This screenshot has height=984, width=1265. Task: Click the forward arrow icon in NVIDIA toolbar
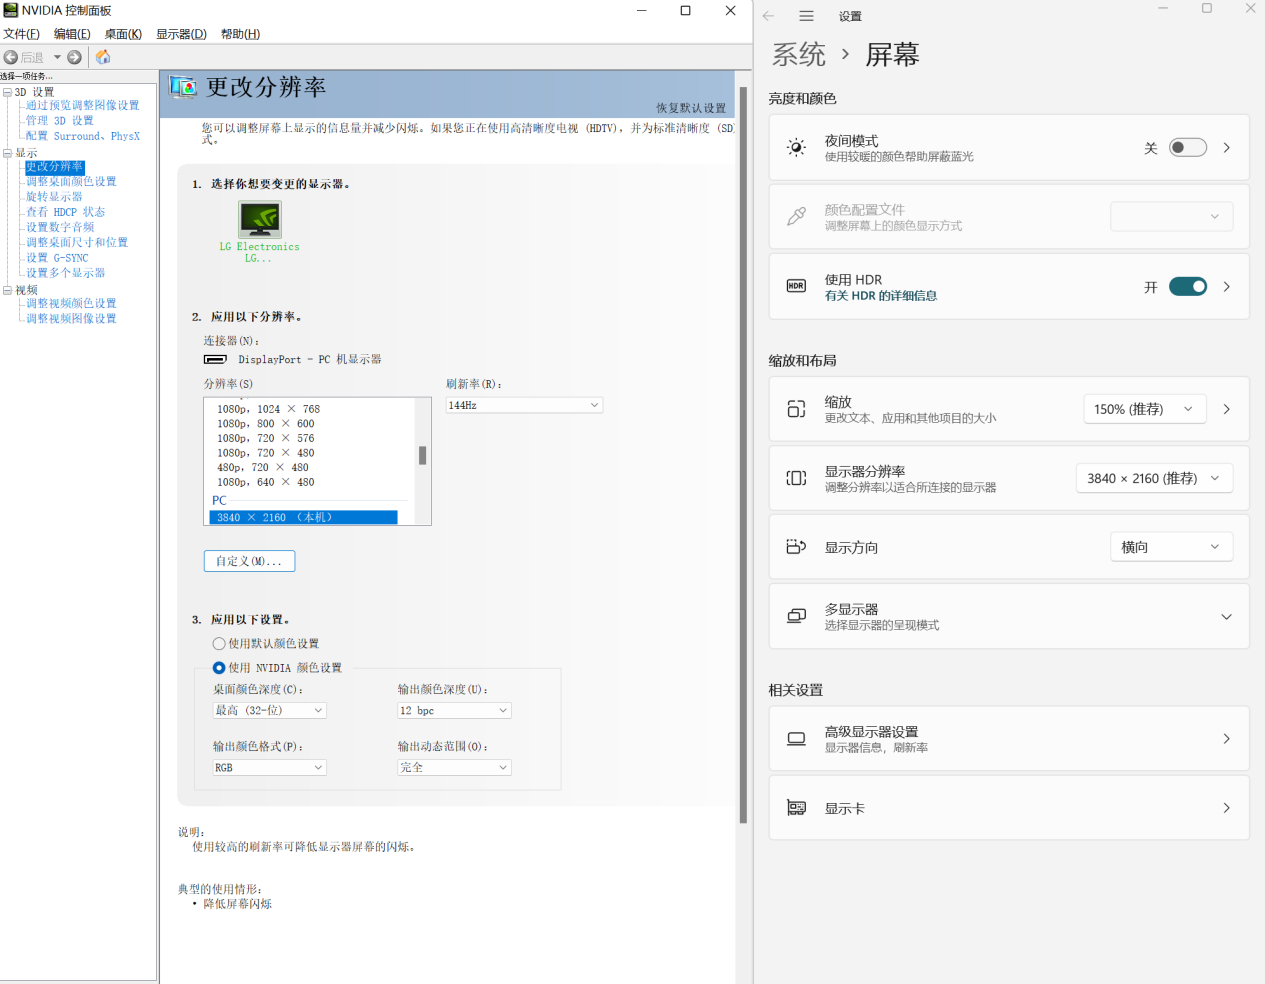tap(74, 57)
